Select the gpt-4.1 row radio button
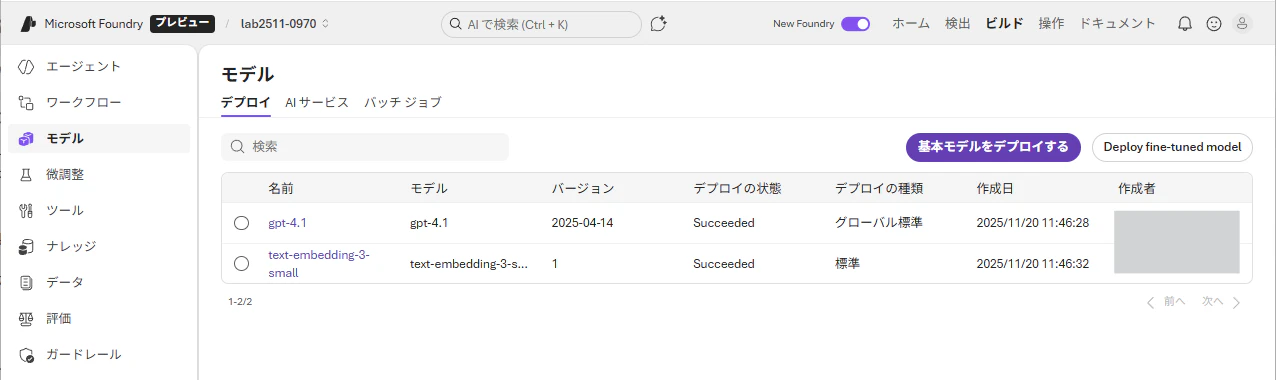Image resolution: width=1276 pixels, height=380 pixels. click(241, 223)
